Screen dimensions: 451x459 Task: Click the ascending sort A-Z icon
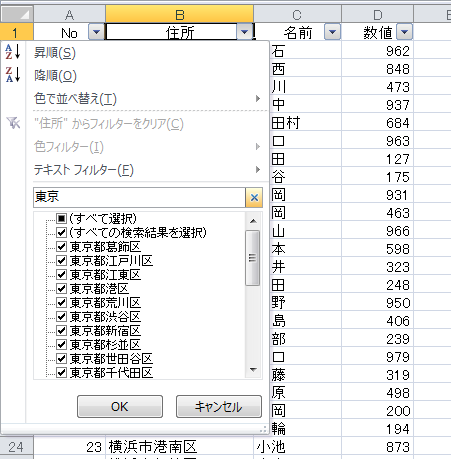tap(13, 52)
